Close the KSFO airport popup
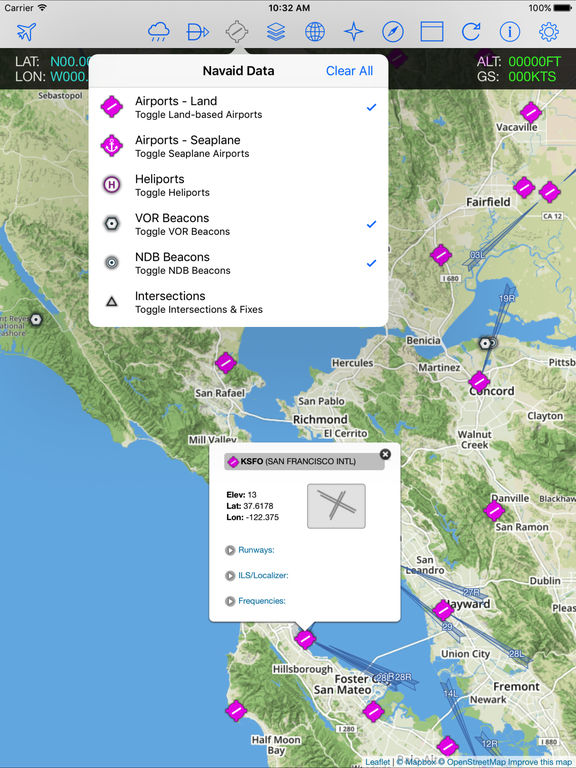 (x=385, y=454)
